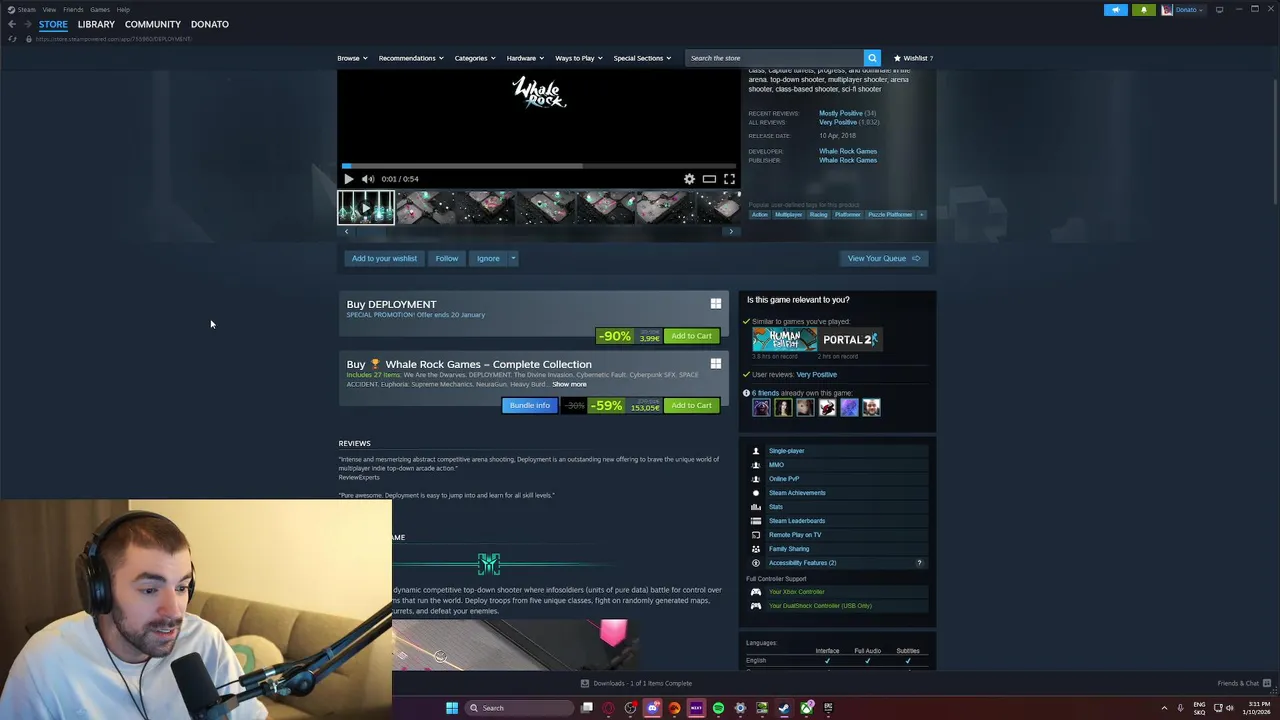The image size is (1280, 720).
Task: Add DEPLOYMENT to your wishlist
Action: pos(384,258)
